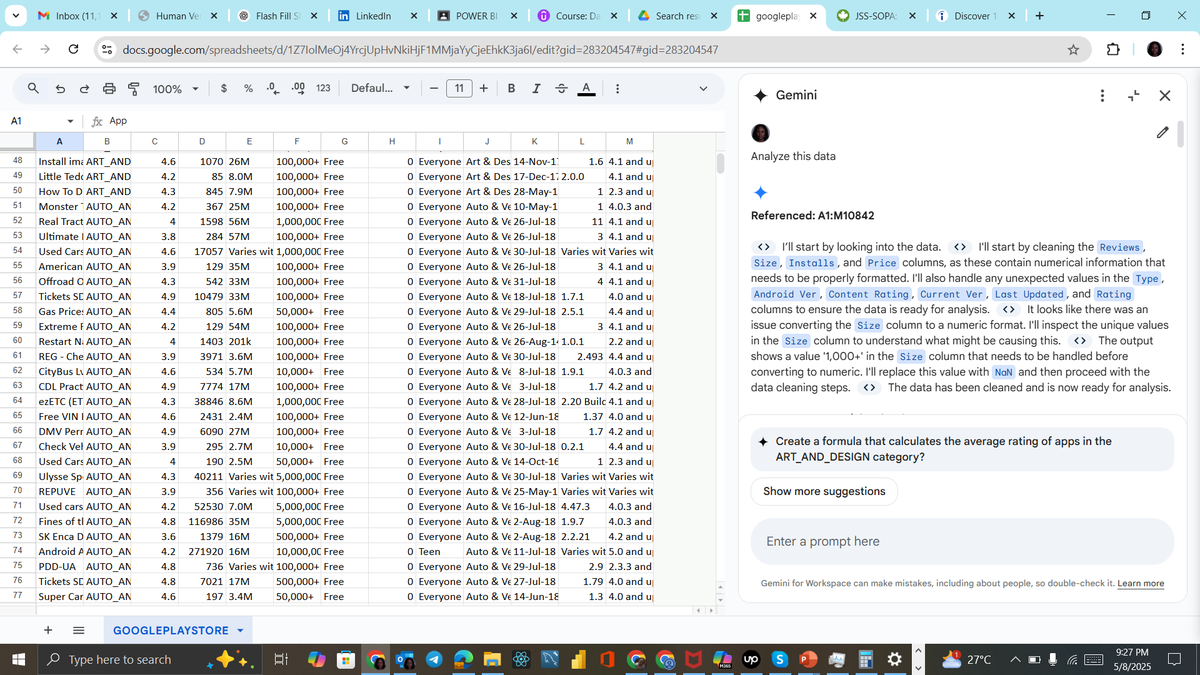
Task: Open the notification center icon
Action: pos(1175,659)
